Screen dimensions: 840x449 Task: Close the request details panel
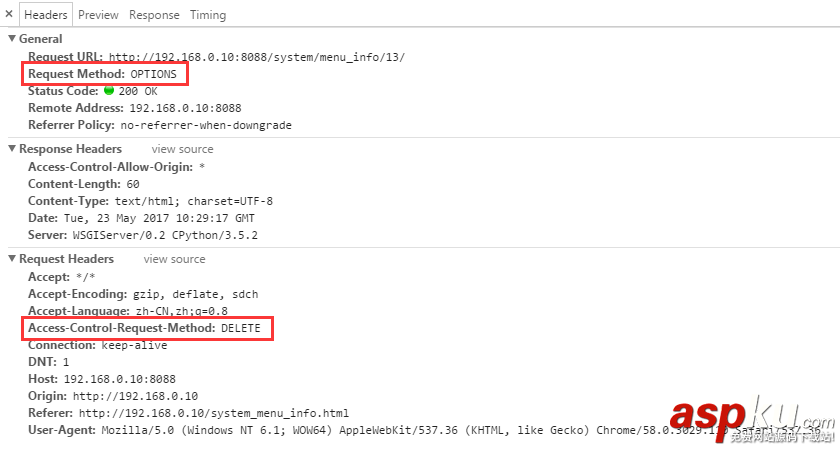[9, 14]
